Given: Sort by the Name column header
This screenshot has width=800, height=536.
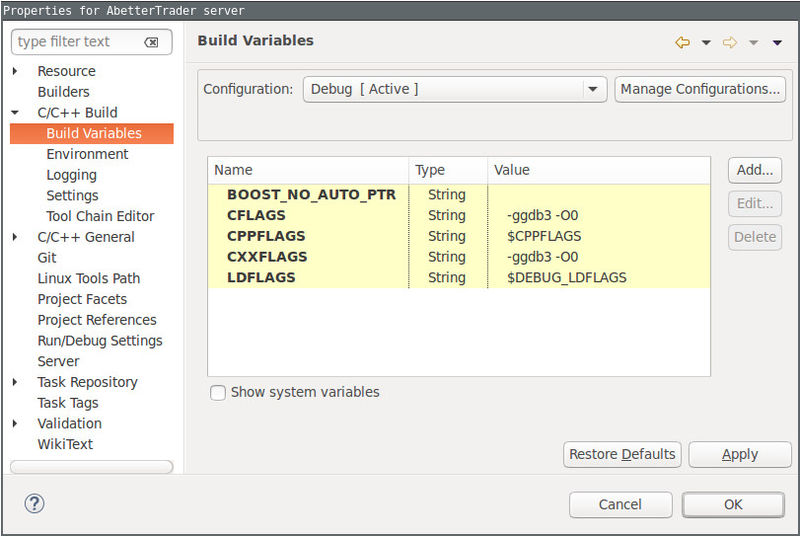Looking at the screenshot, I should (308, 170).
